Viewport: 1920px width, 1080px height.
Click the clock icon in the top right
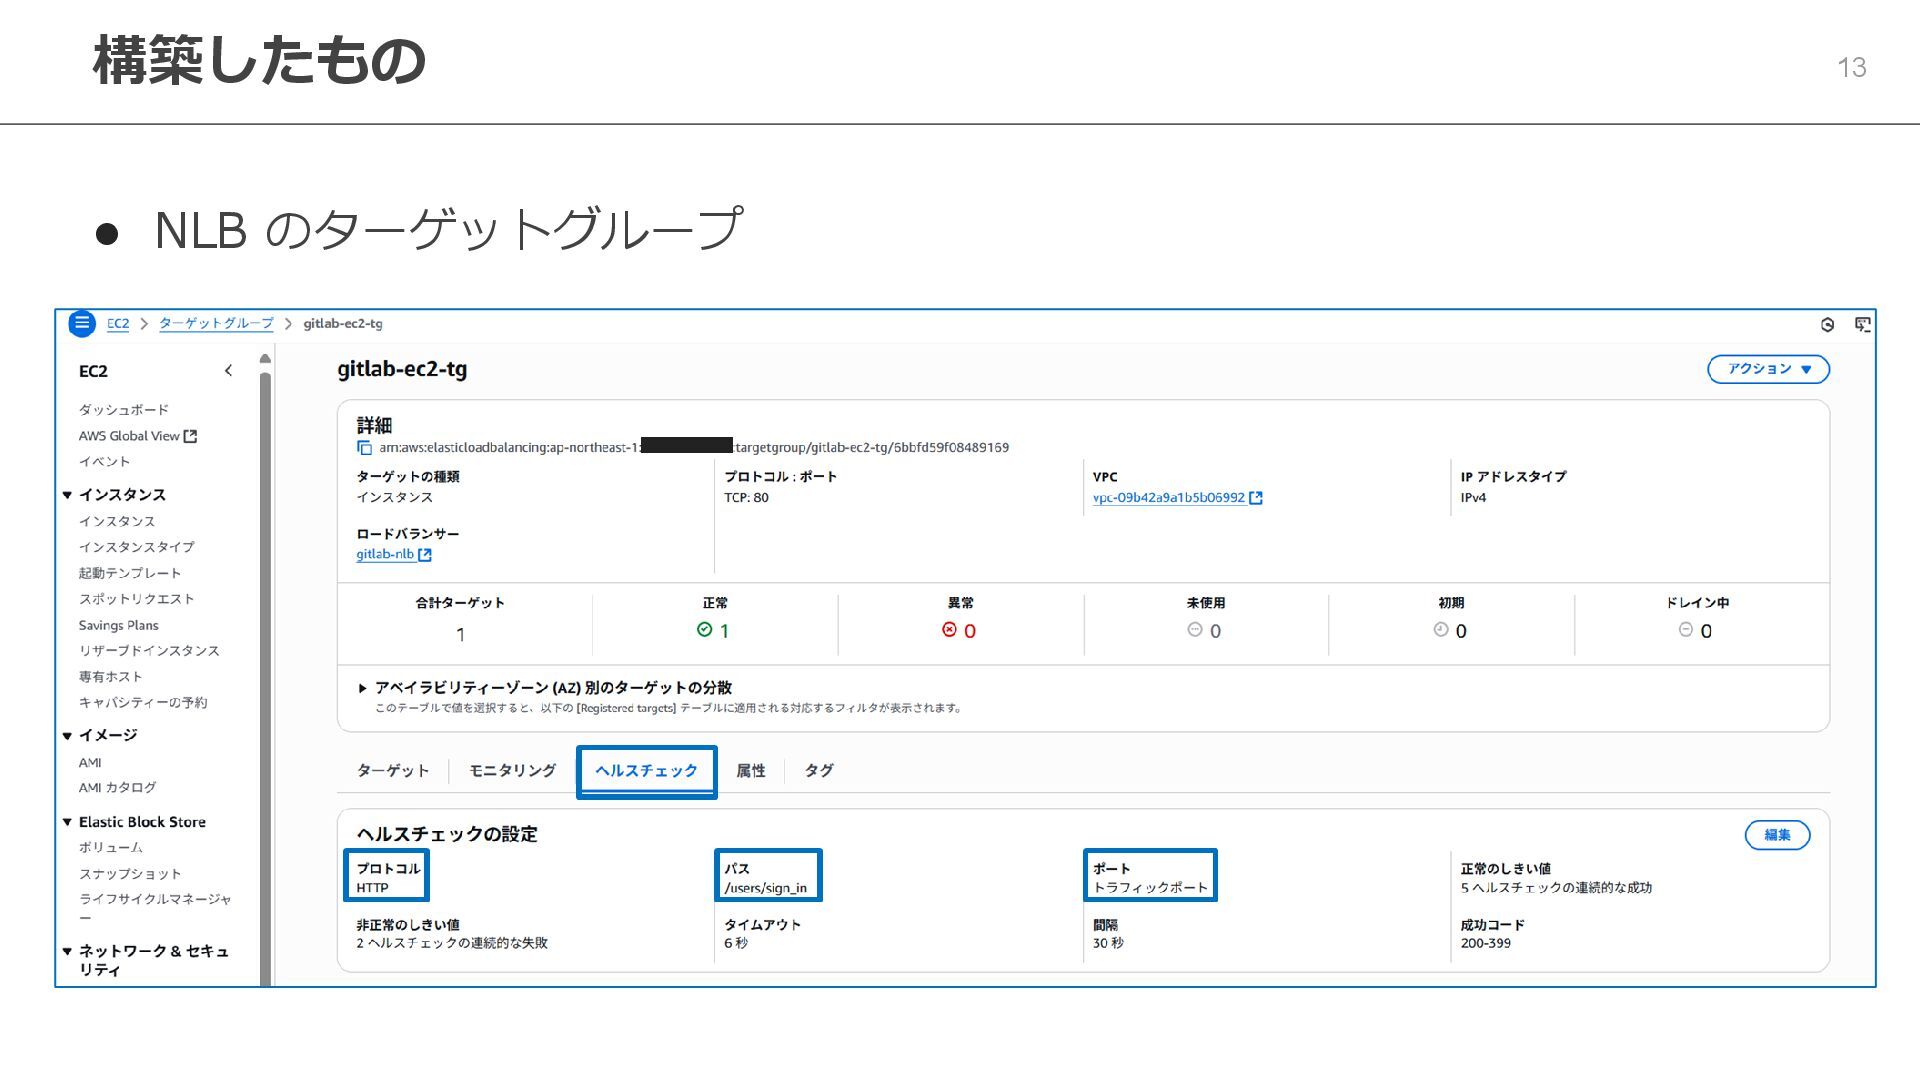1827,324
